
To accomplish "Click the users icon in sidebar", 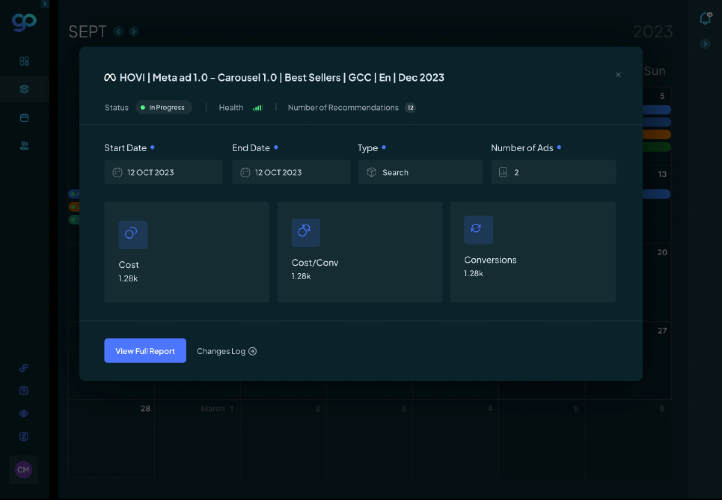I will coord(24,145).
